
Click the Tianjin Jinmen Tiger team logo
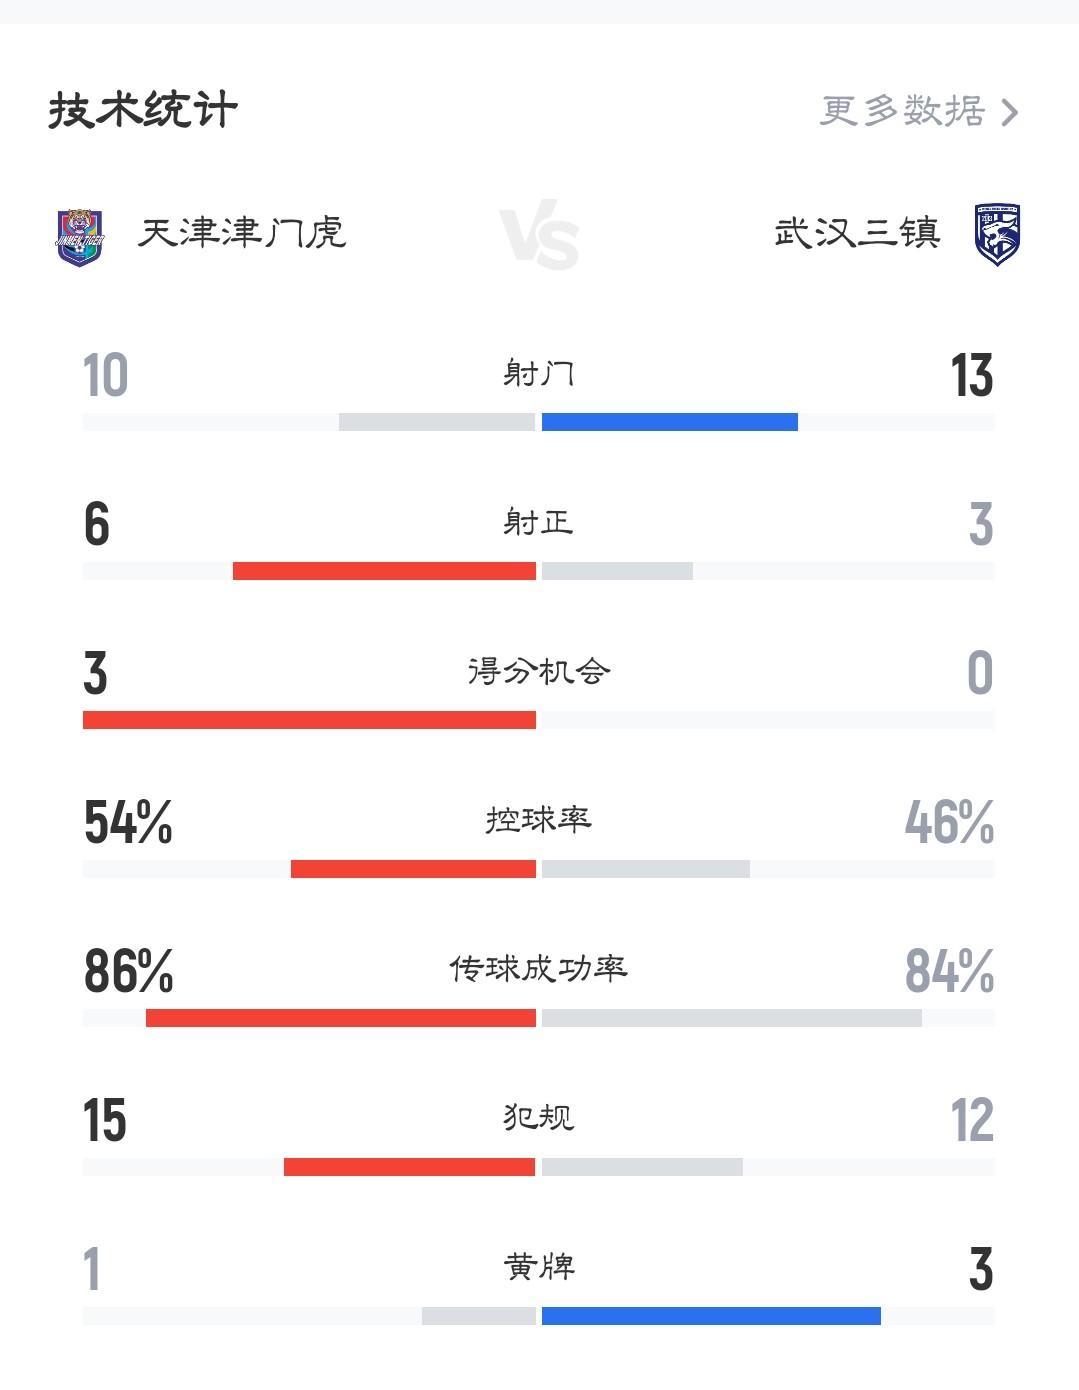[x=80, y=236]
